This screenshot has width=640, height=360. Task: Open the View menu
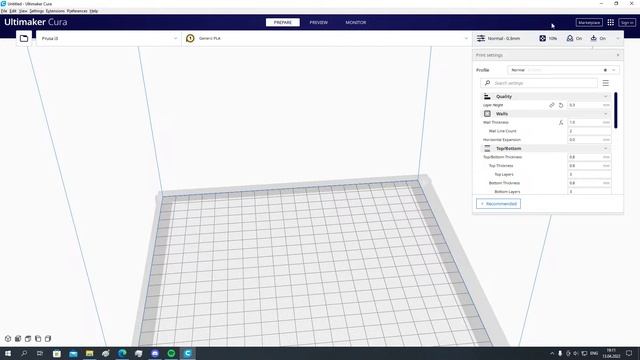point(23,11)
